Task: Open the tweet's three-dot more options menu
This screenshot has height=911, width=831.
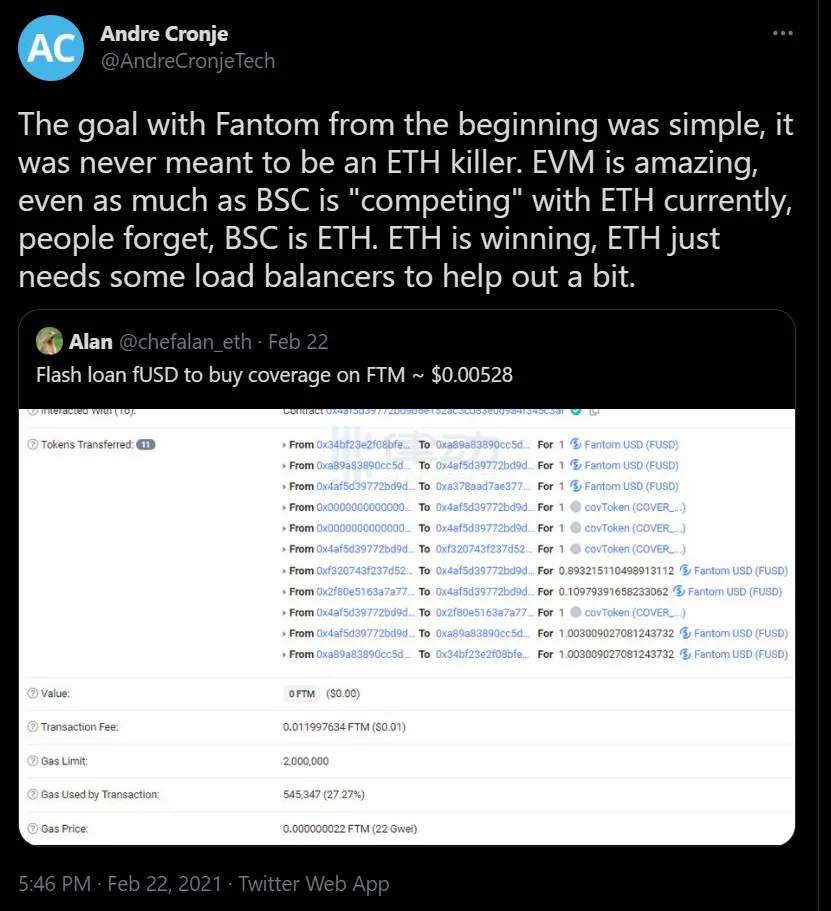Action: click(x=783, y=33)
